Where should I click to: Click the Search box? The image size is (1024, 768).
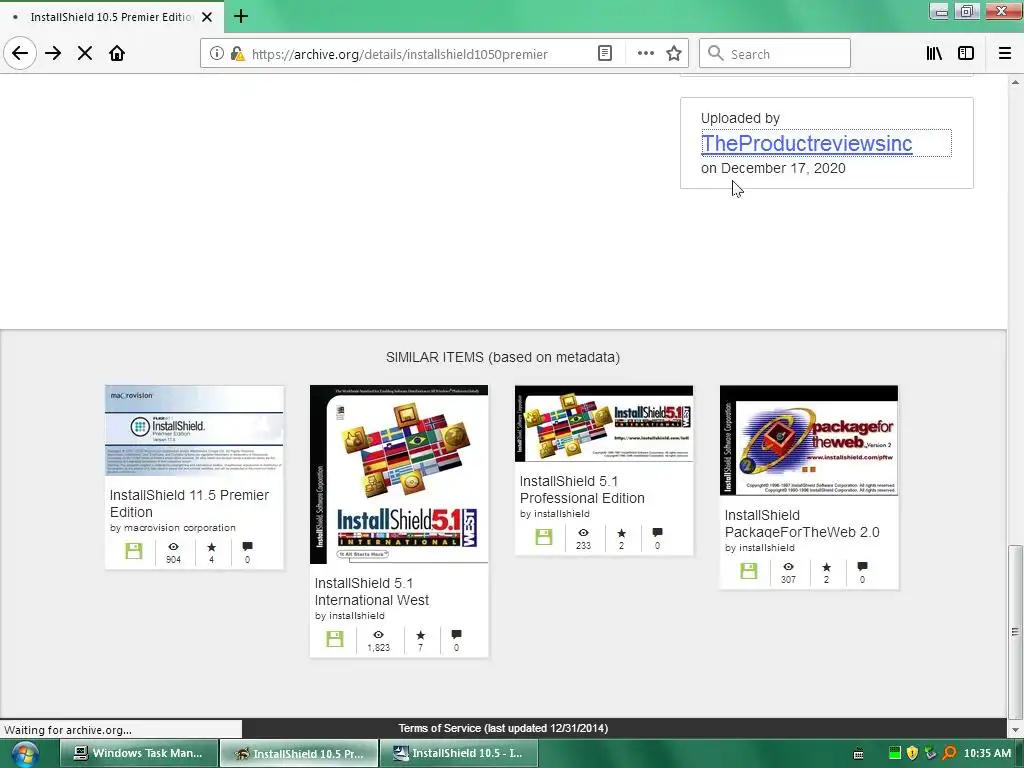[775, 54]
